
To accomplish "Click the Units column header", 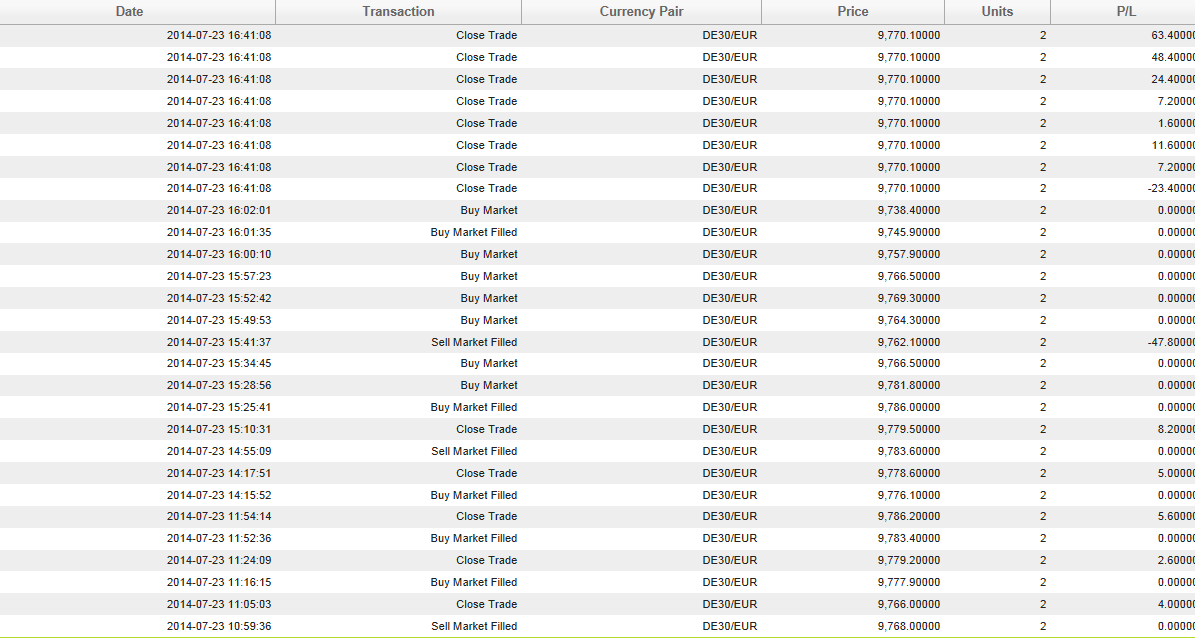I will point(998,11).
